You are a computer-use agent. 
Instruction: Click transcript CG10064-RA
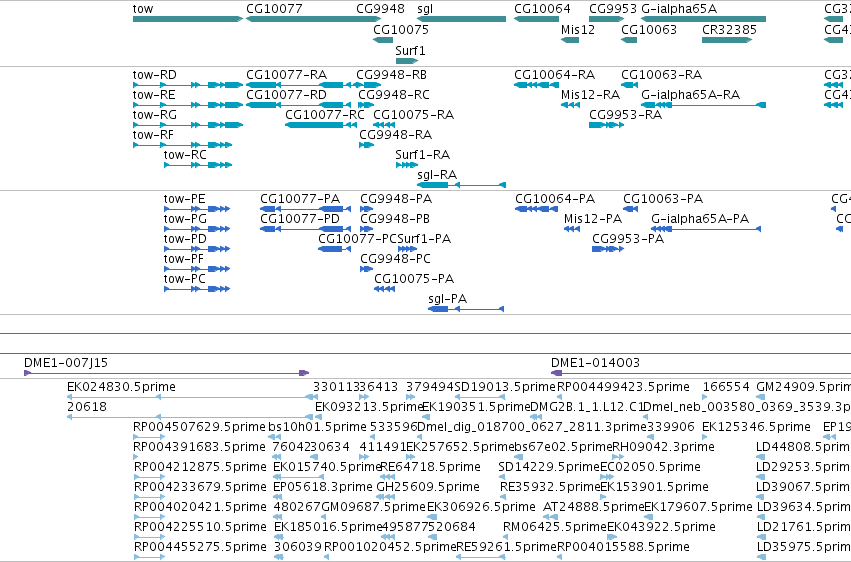click(555, 75)
